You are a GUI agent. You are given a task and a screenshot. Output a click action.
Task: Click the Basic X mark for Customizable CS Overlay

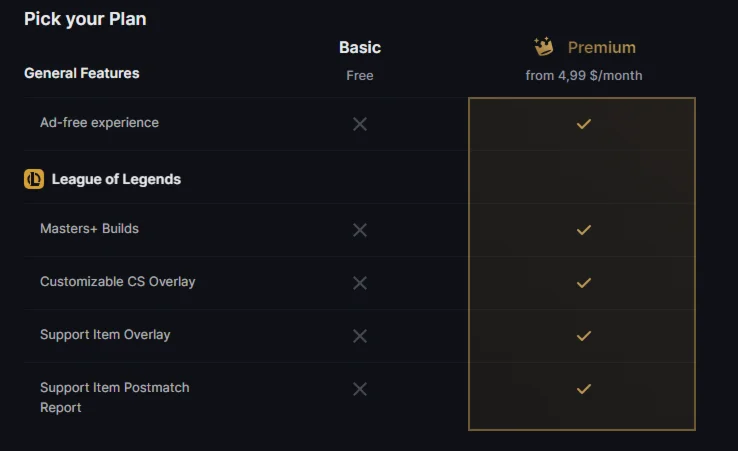[360, 283]
